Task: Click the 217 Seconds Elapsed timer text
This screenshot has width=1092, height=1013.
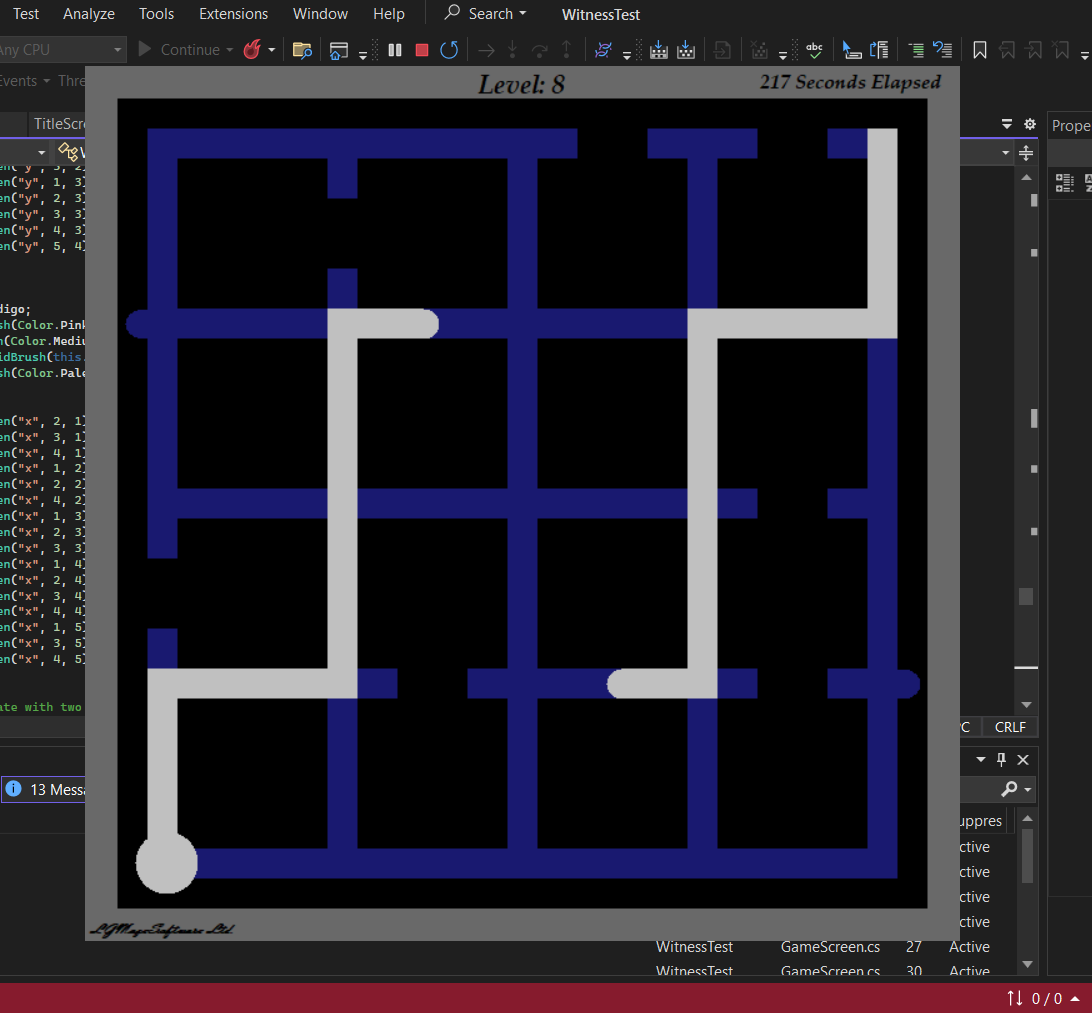Action: point(850,82)
